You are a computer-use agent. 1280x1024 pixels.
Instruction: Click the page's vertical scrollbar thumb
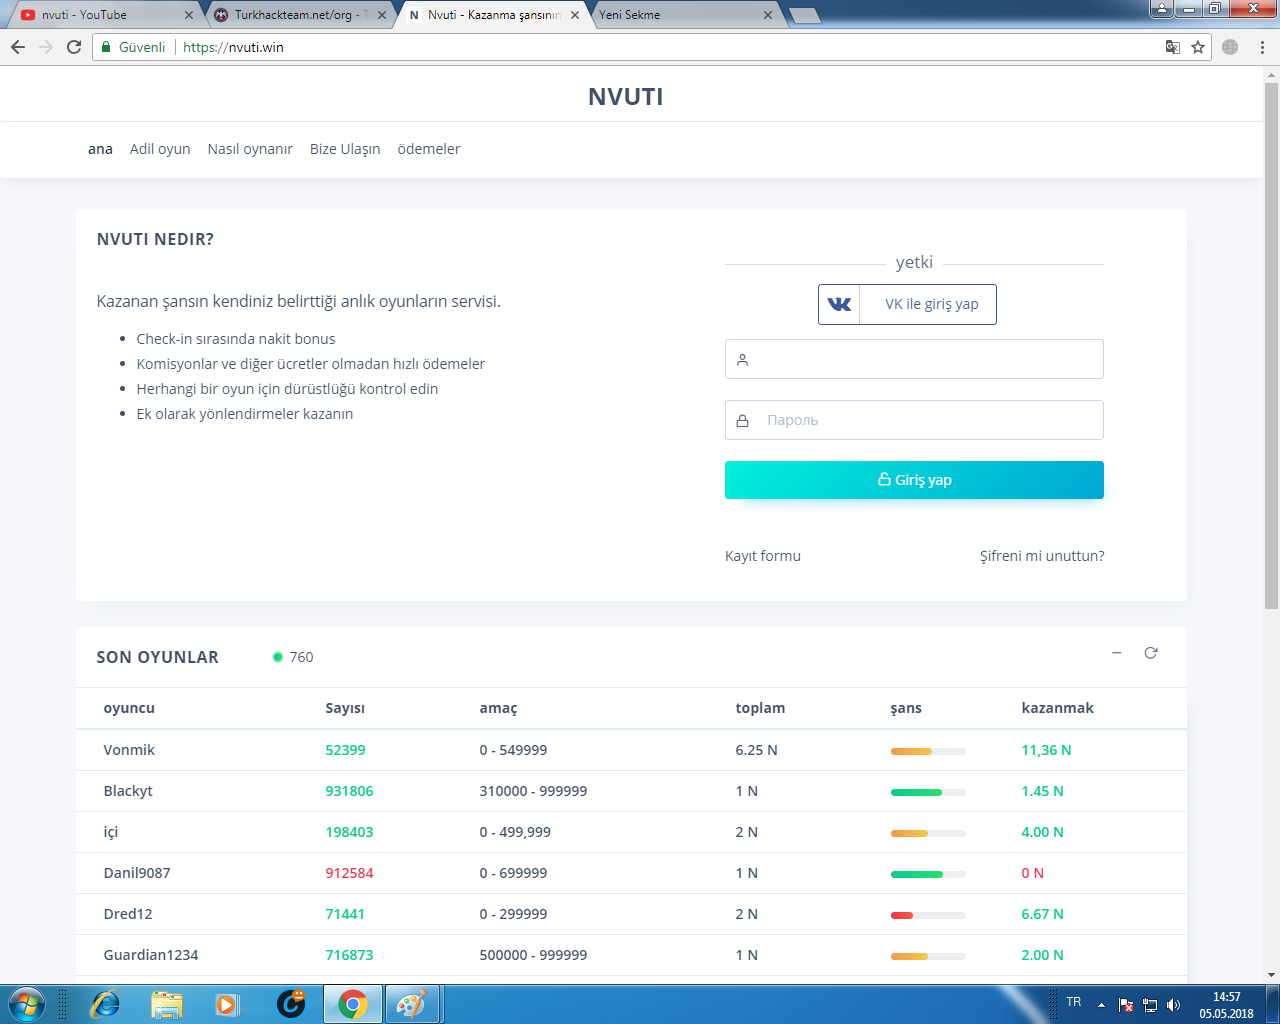tap(1272, 340)
